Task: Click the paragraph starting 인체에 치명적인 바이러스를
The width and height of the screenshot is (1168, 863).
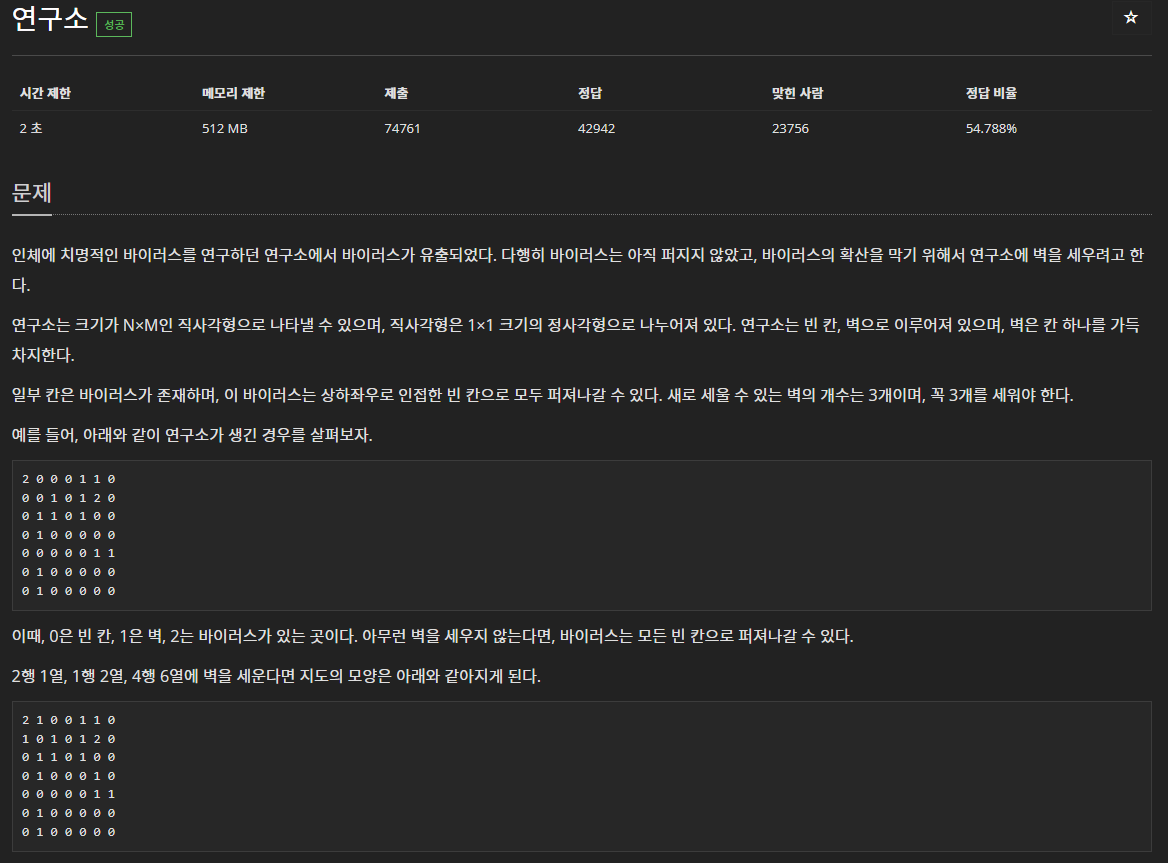Action: click(578, 270)
